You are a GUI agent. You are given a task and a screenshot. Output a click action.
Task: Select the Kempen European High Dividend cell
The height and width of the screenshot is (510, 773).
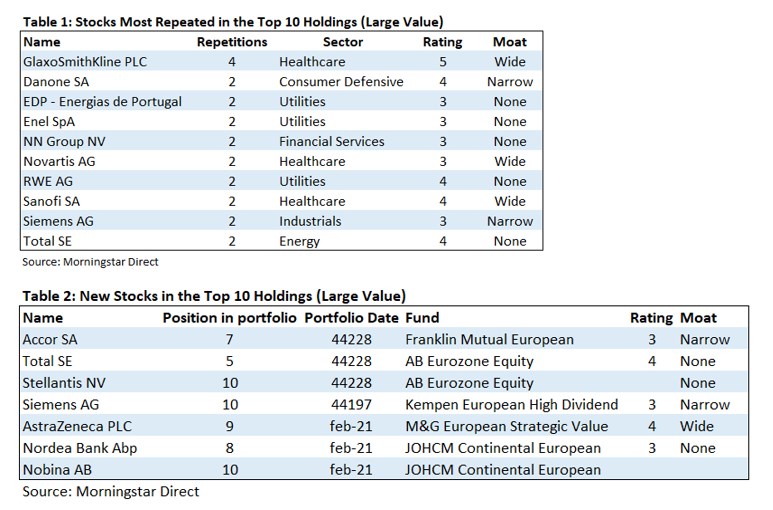[511, 405]
